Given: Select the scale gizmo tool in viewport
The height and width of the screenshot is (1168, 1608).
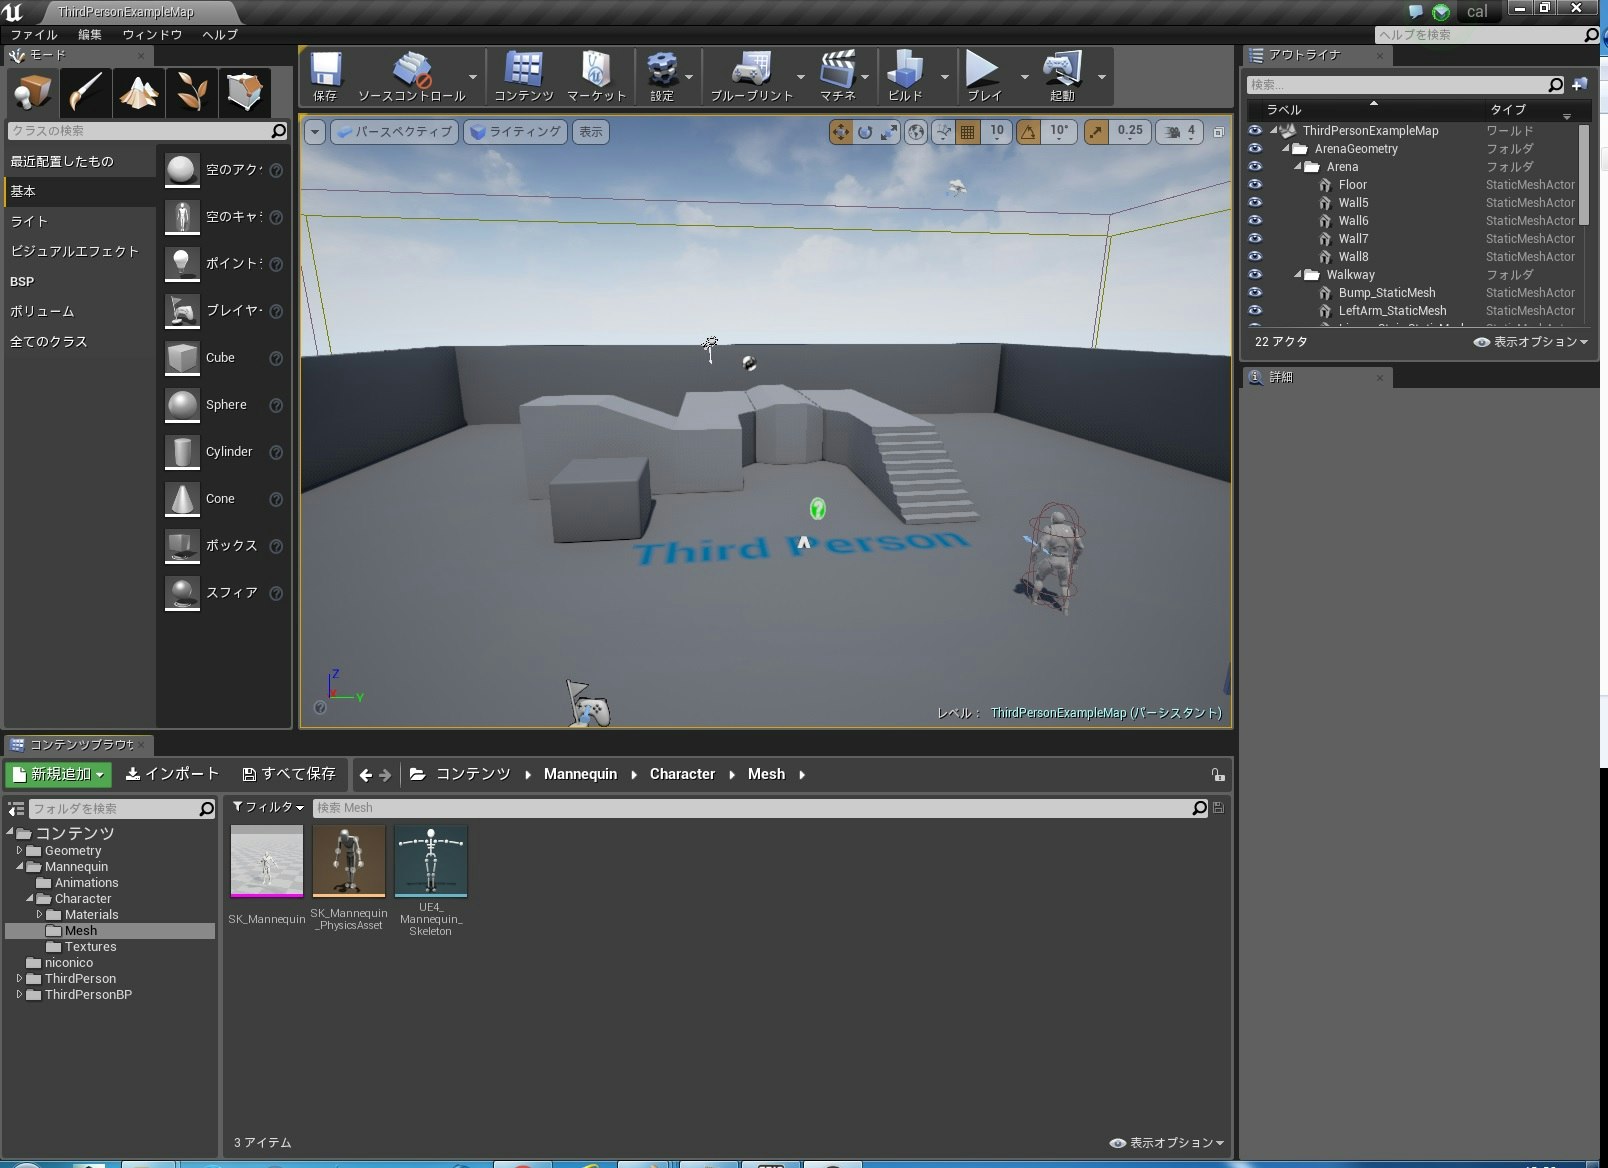Looking at the screenshot, I should point(889,132).
